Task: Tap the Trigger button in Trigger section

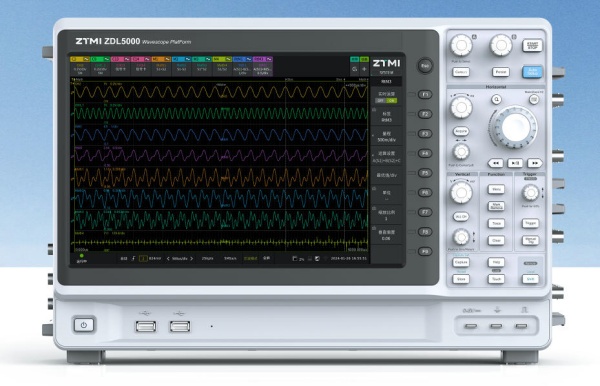Action: pos(530,223)
